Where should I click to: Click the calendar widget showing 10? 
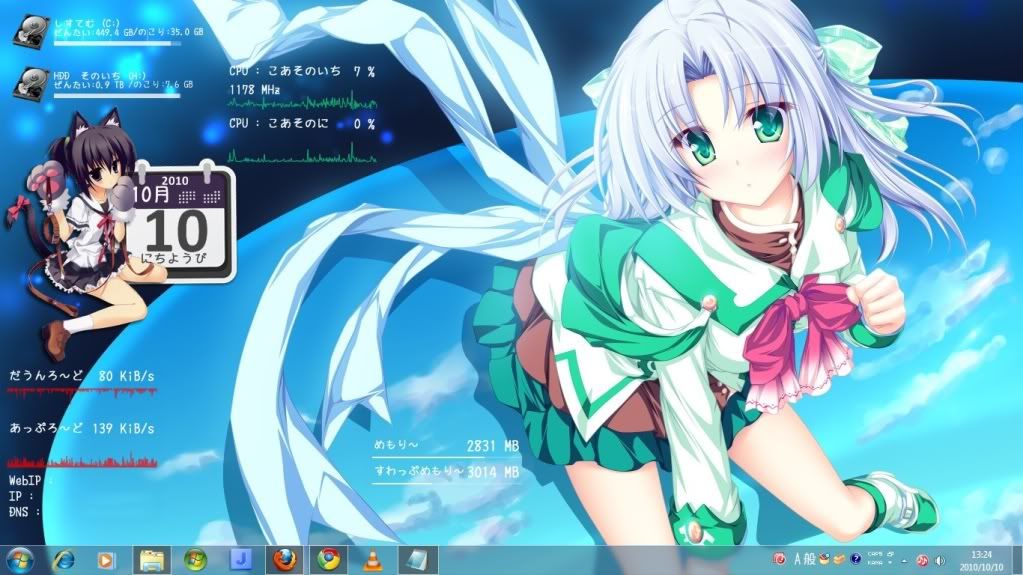182,223
